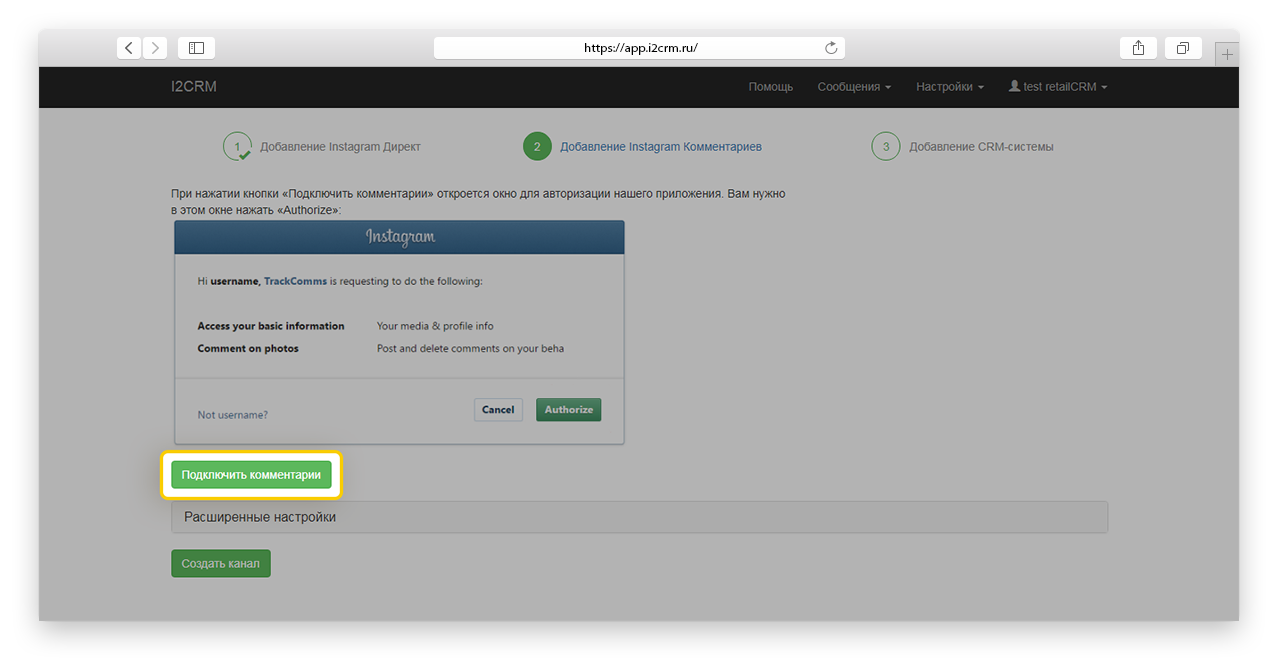Viewport: 1282px width, 670px height.
Task: Expand the Сообщения dropdown menu
Action: 854,87
